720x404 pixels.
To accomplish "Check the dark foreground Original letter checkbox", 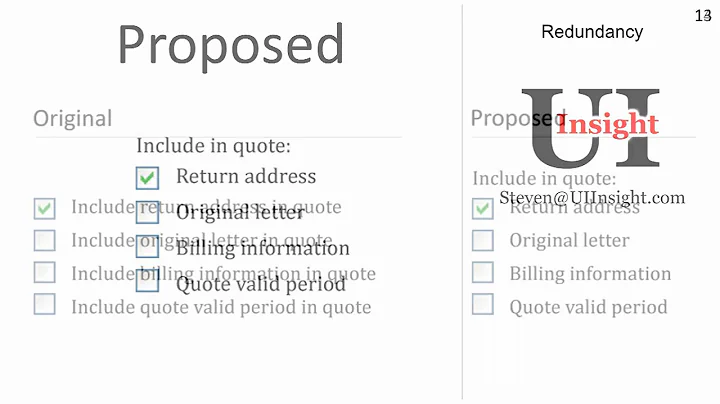I will coord(147,213).
